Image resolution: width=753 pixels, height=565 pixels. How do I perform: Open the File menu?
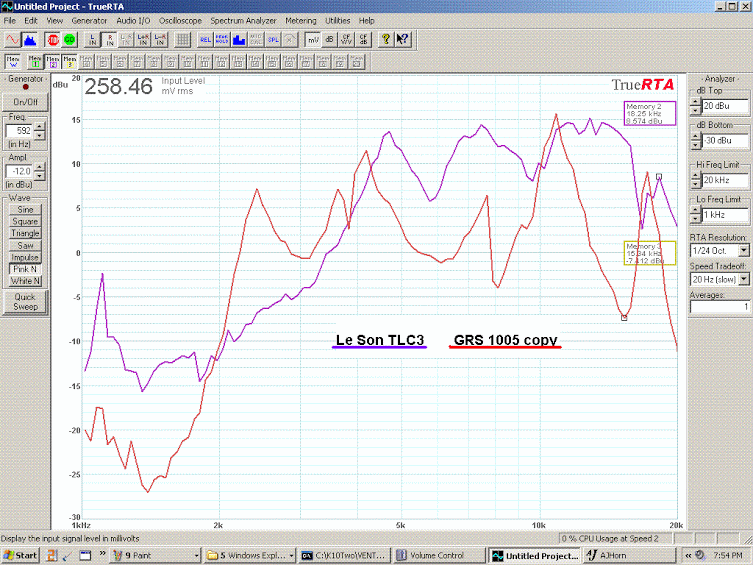coord(10,21)
